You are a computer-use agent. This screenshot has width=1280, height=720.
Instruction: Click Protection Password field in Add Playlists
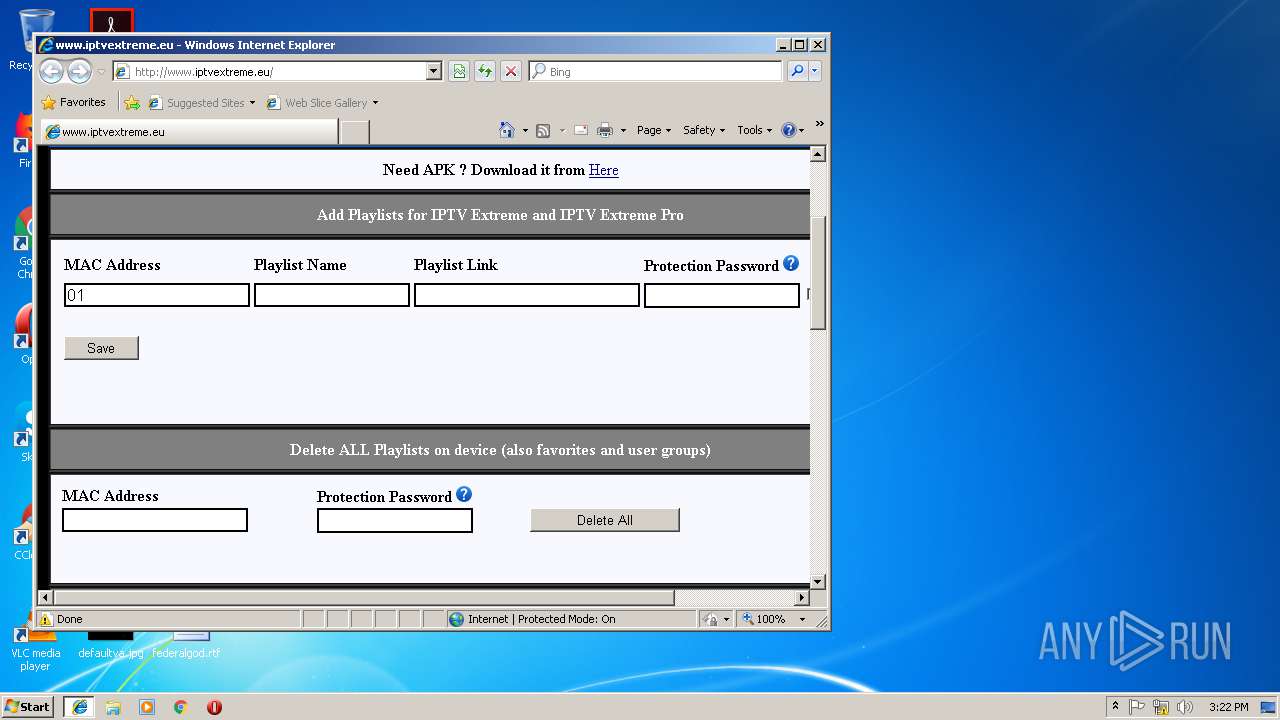pos(722,295)
